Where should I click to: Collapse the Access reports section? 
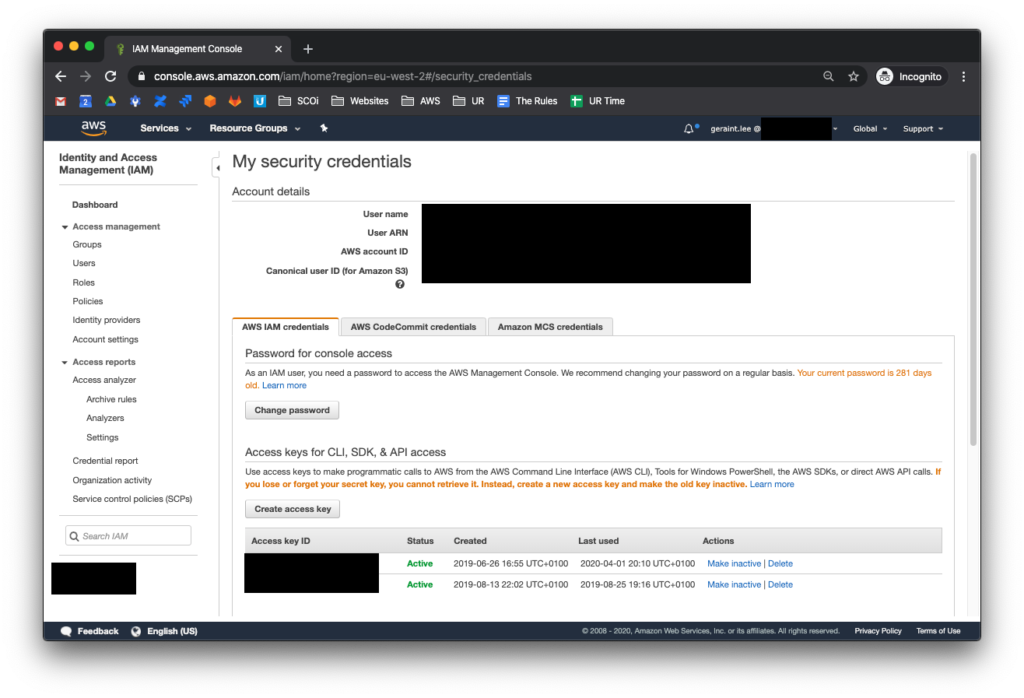click(x=65, y=362)
